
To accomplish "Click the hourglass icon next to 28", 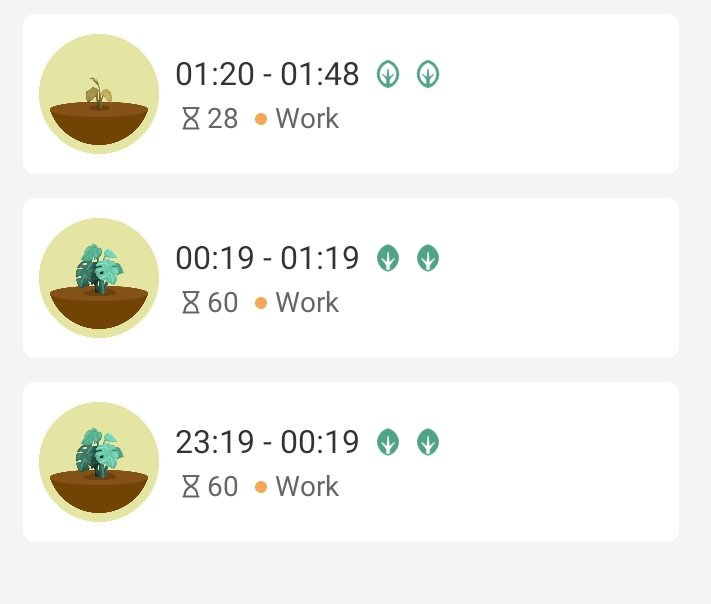I will pos(191,119).
